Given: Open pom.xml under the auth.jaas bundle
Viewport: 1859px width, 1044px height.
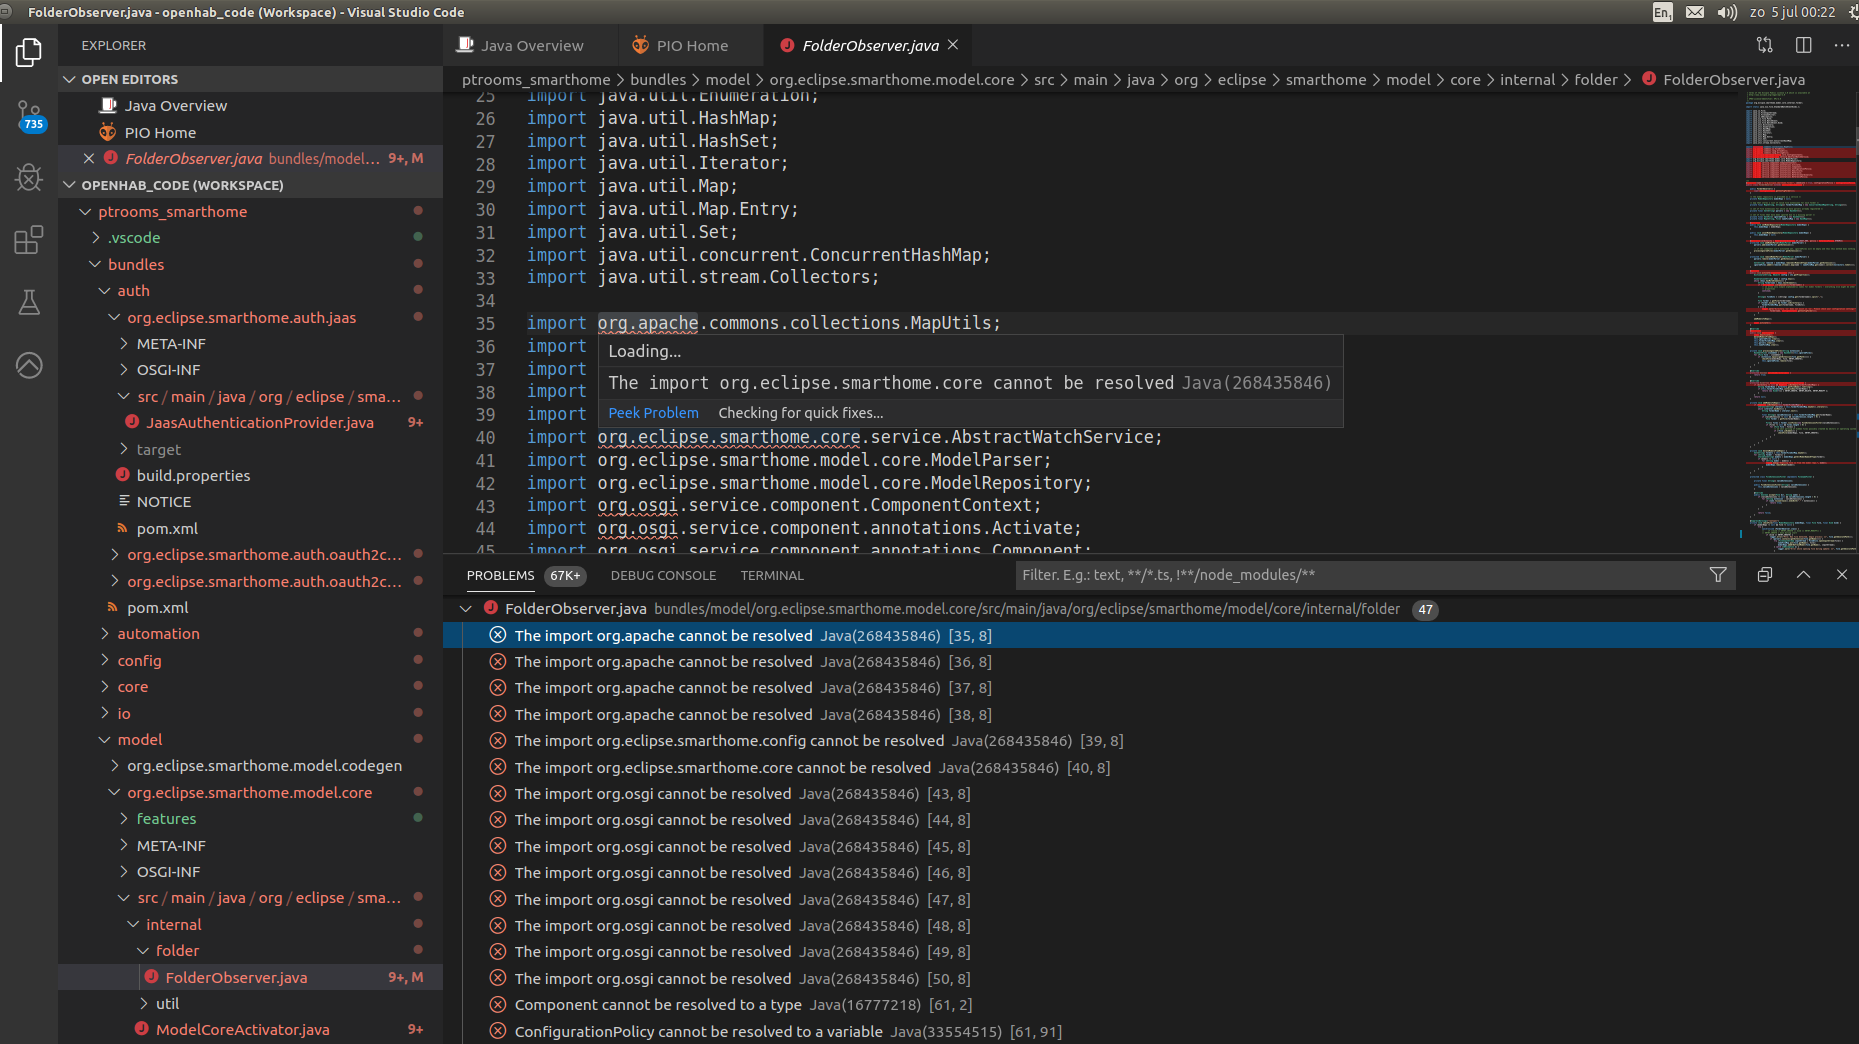Looking at the screenshot, I should 167,529.
